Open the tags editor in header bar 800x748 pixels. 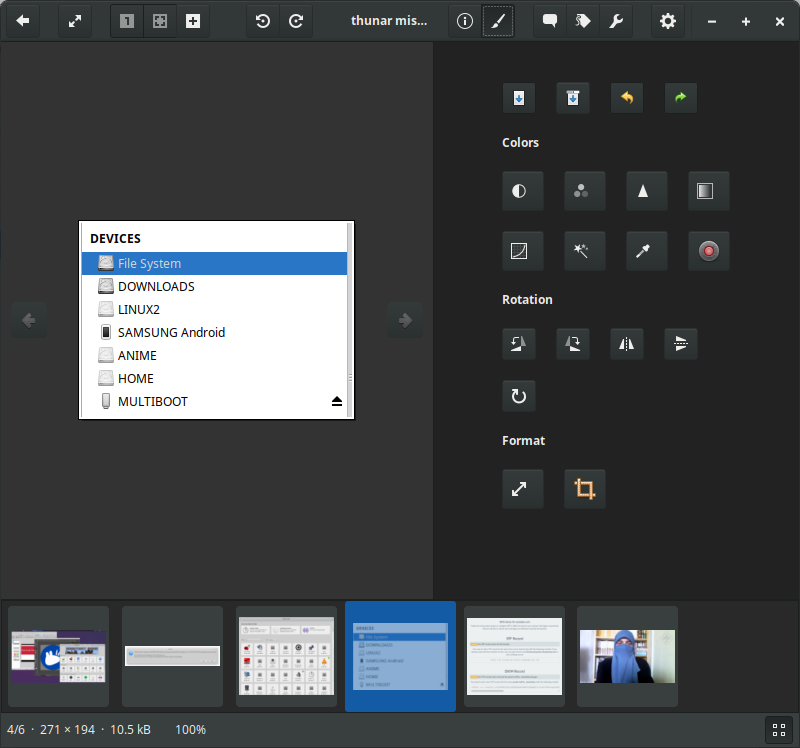tap(582, 21)
